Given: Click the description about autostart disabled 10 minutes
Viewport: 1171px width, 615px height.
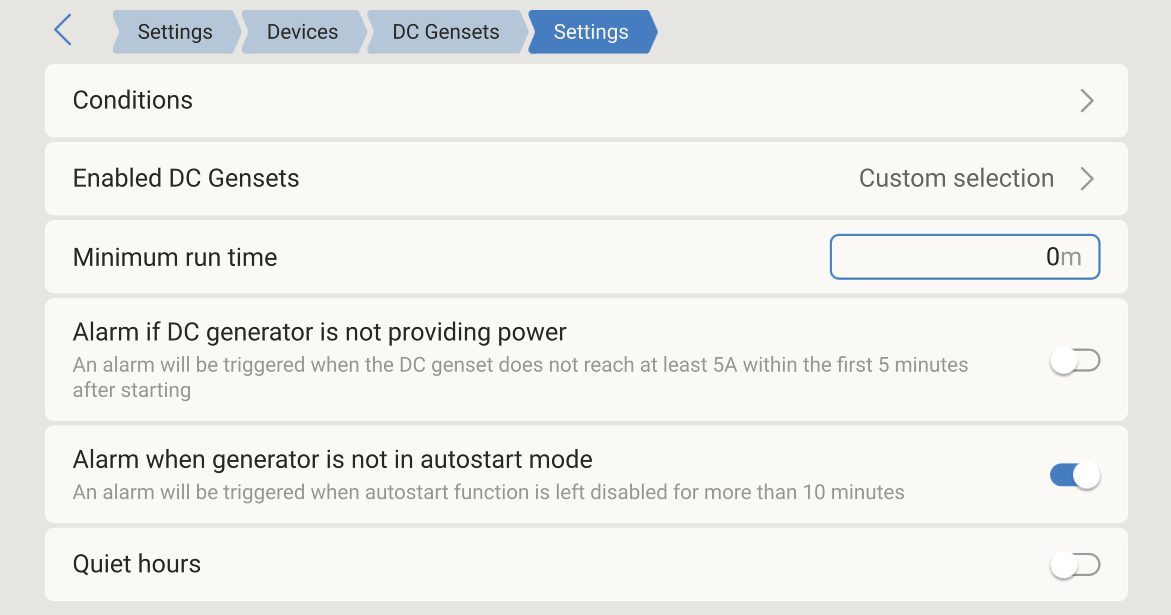Looking at the screenshot, I should point(488,493).
